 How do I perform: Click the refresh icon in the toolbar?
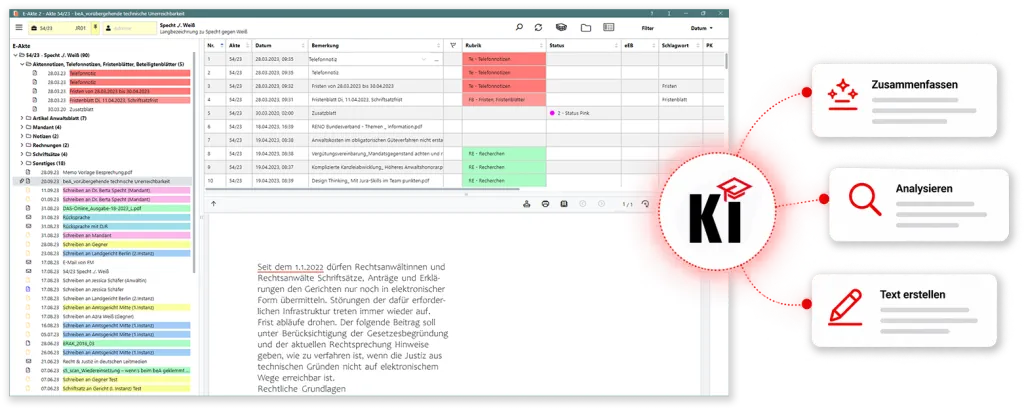click(x=538, y=27)
